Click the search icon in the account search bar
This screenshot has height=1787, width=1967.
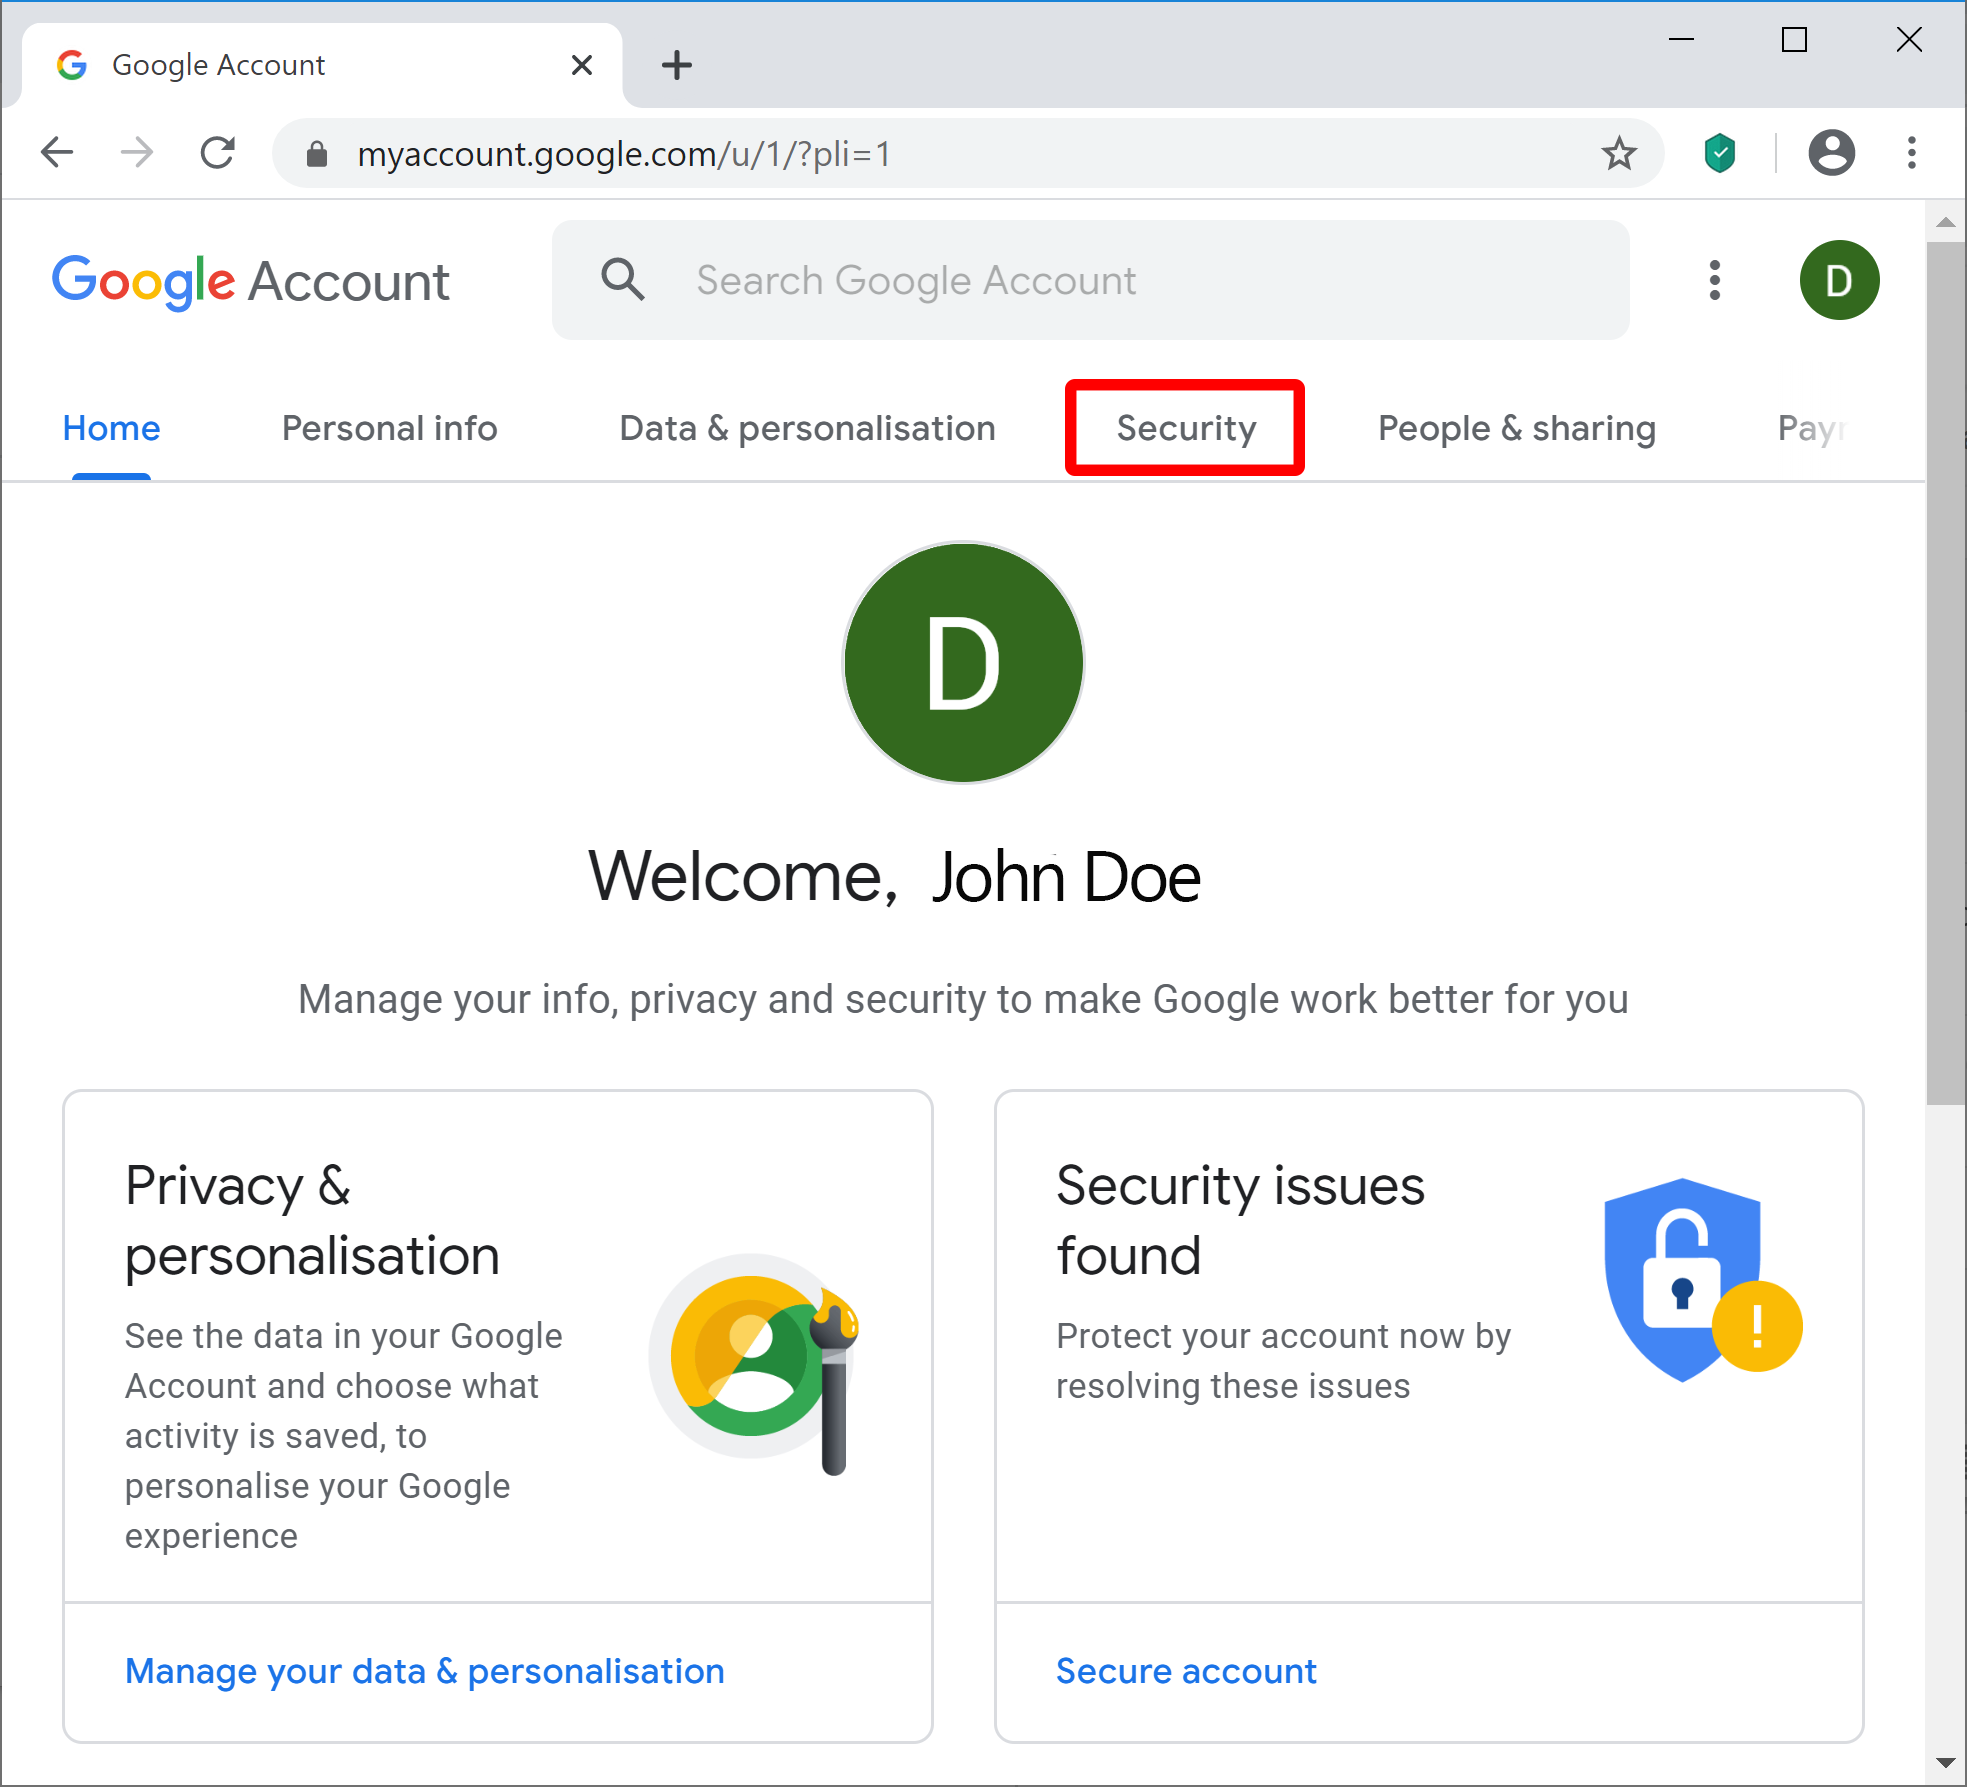[x=623, y=280]
